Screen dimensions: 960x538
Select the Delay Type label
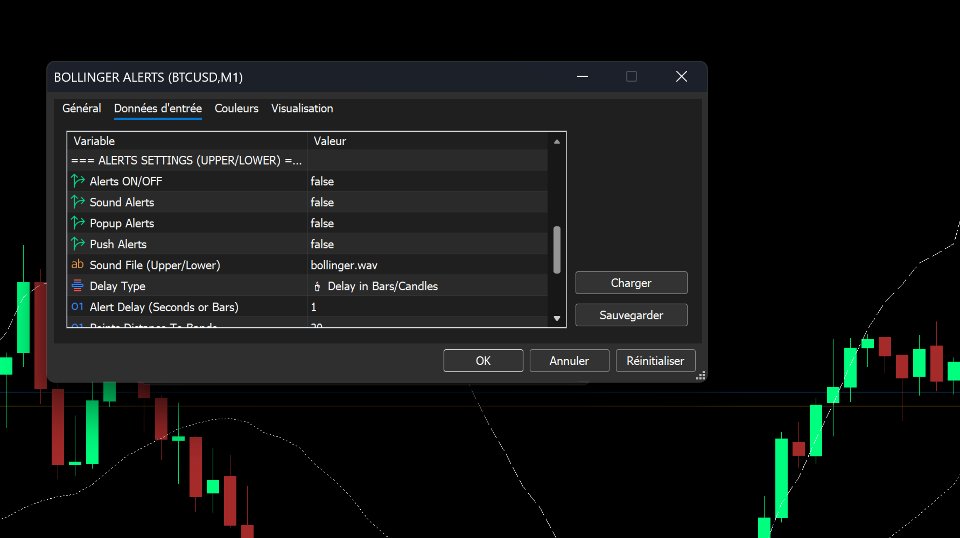point(118,286)
